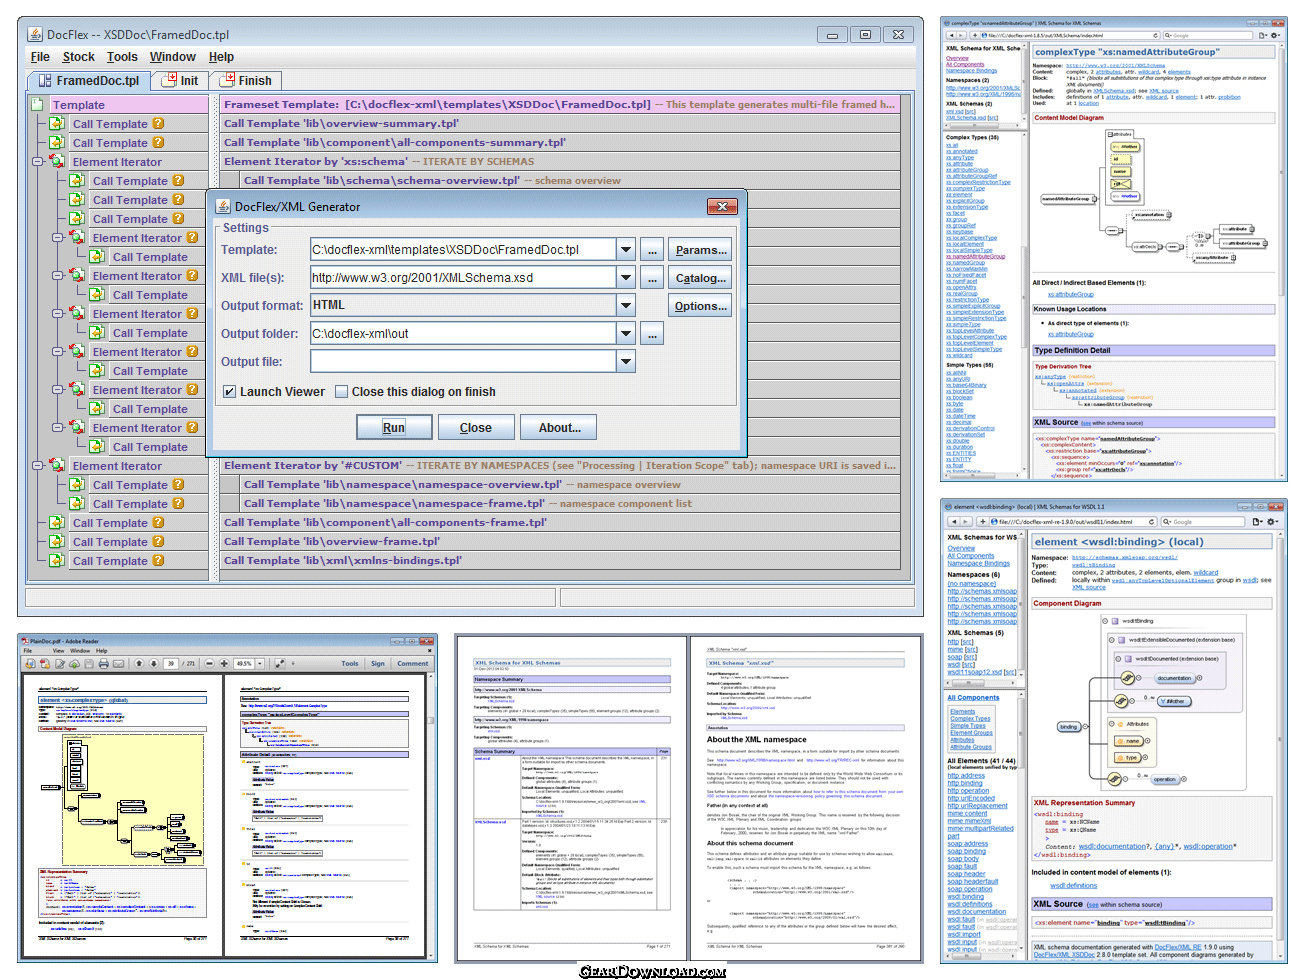The width and height of the screenshot is (1305, 980).
Task: Toggle the Launch Viewer checkbox
Action: [229, 392]
